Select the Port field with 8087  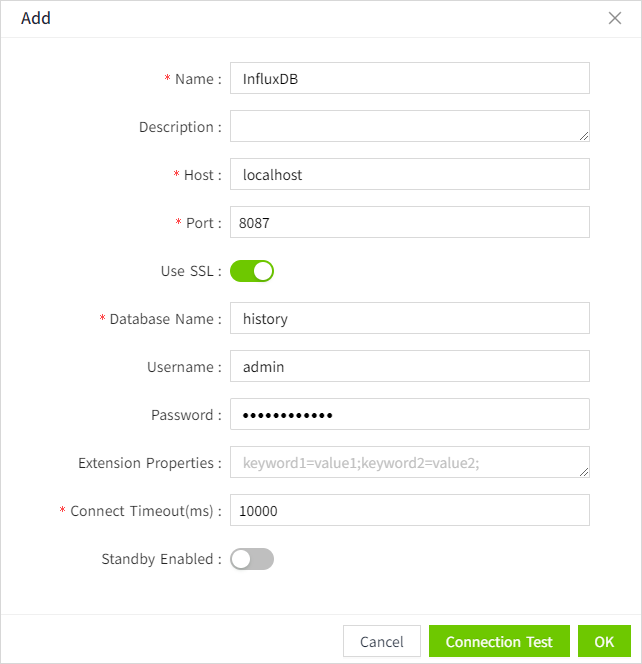click(x=409, y=222)
